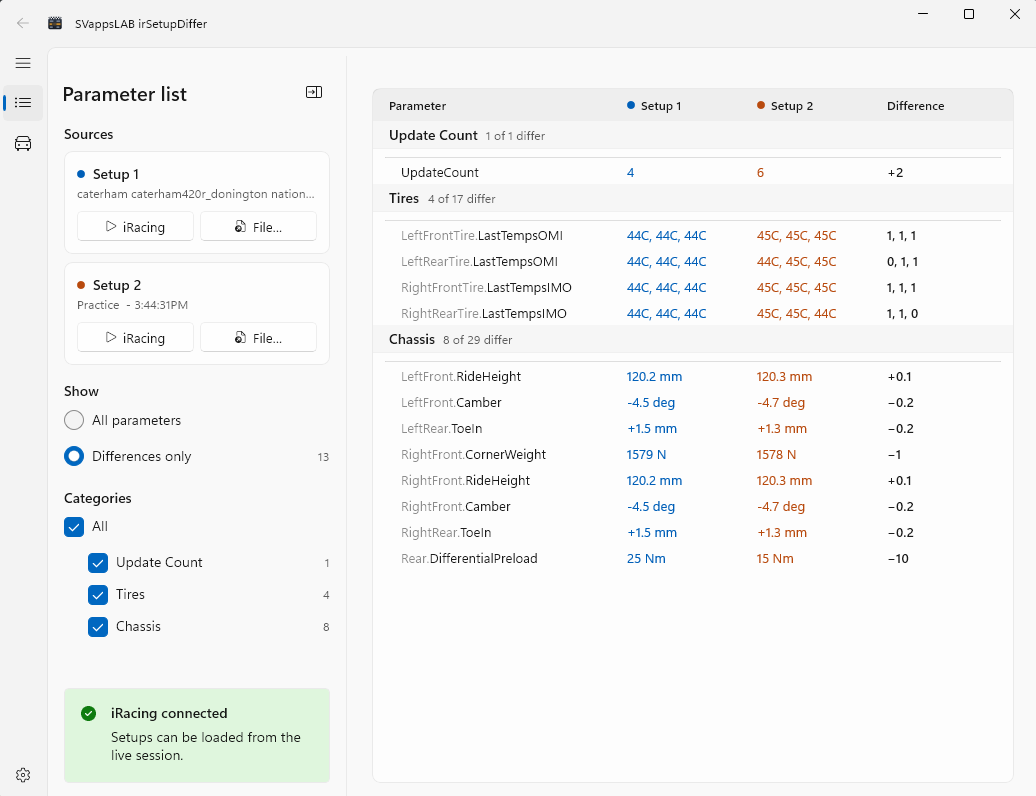Uncheck the Tires category checkbox
The image size is (1036, 796).
[98, 595]
